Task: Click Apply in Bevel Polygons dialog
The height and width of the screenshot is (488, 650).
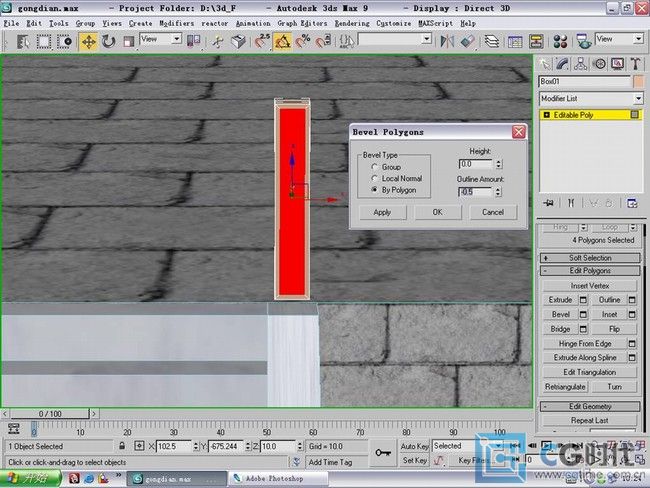Action: pos(382,212)
